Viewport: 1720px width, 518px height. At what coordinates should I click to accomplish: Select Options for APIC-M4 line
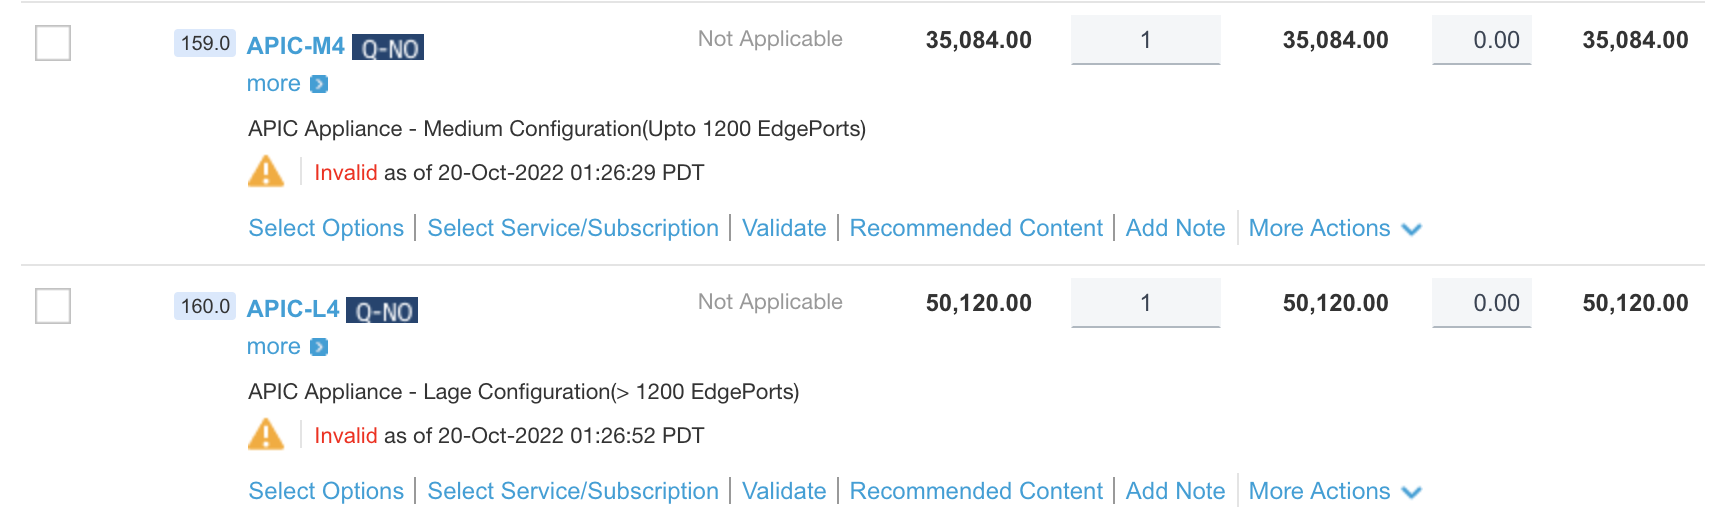click(x=326, y=228)
